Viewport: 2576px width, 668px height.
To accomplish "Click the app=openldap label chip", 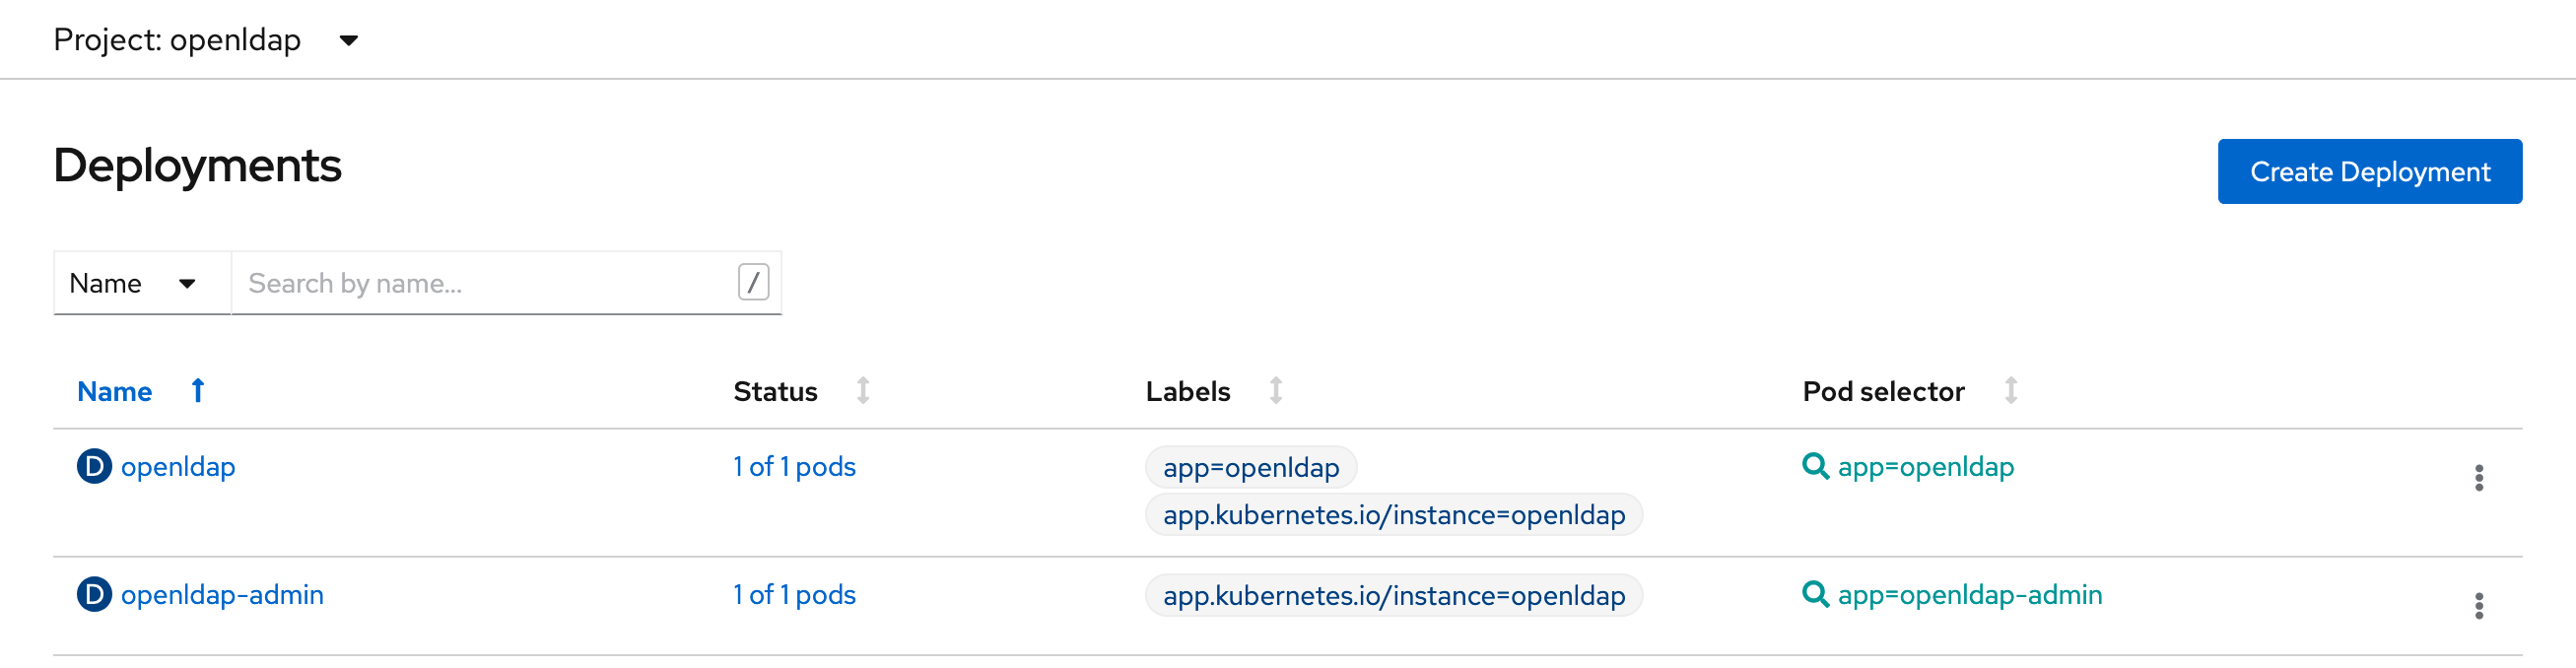I will point(1250,467).
